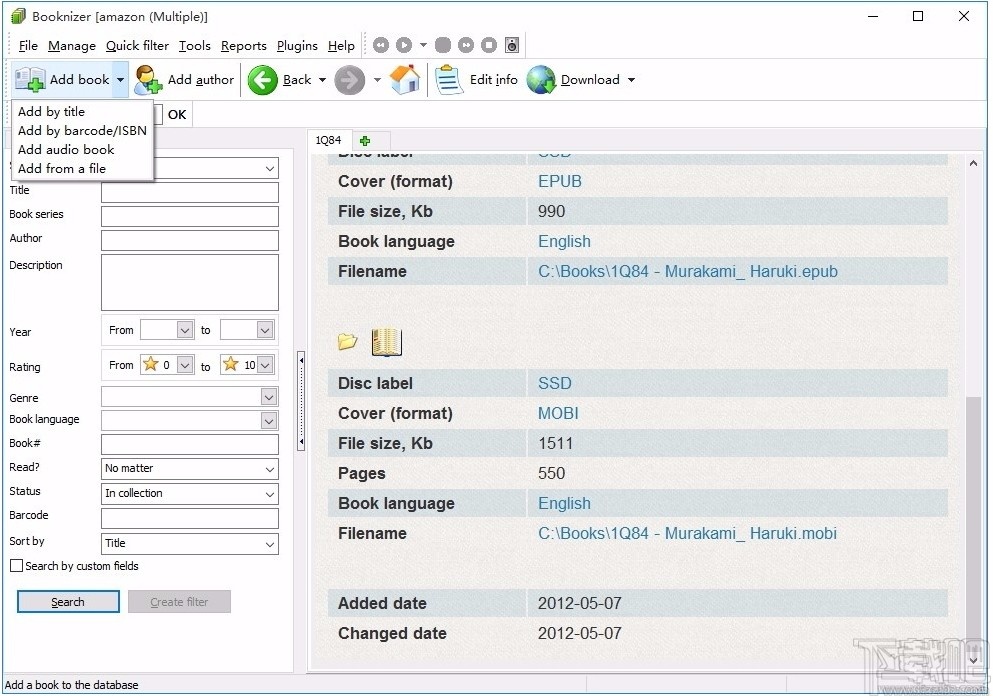Select Add by barcode/ISBN menu entry
The height and width of the screenshot is (696, 993).
[82, 131]
